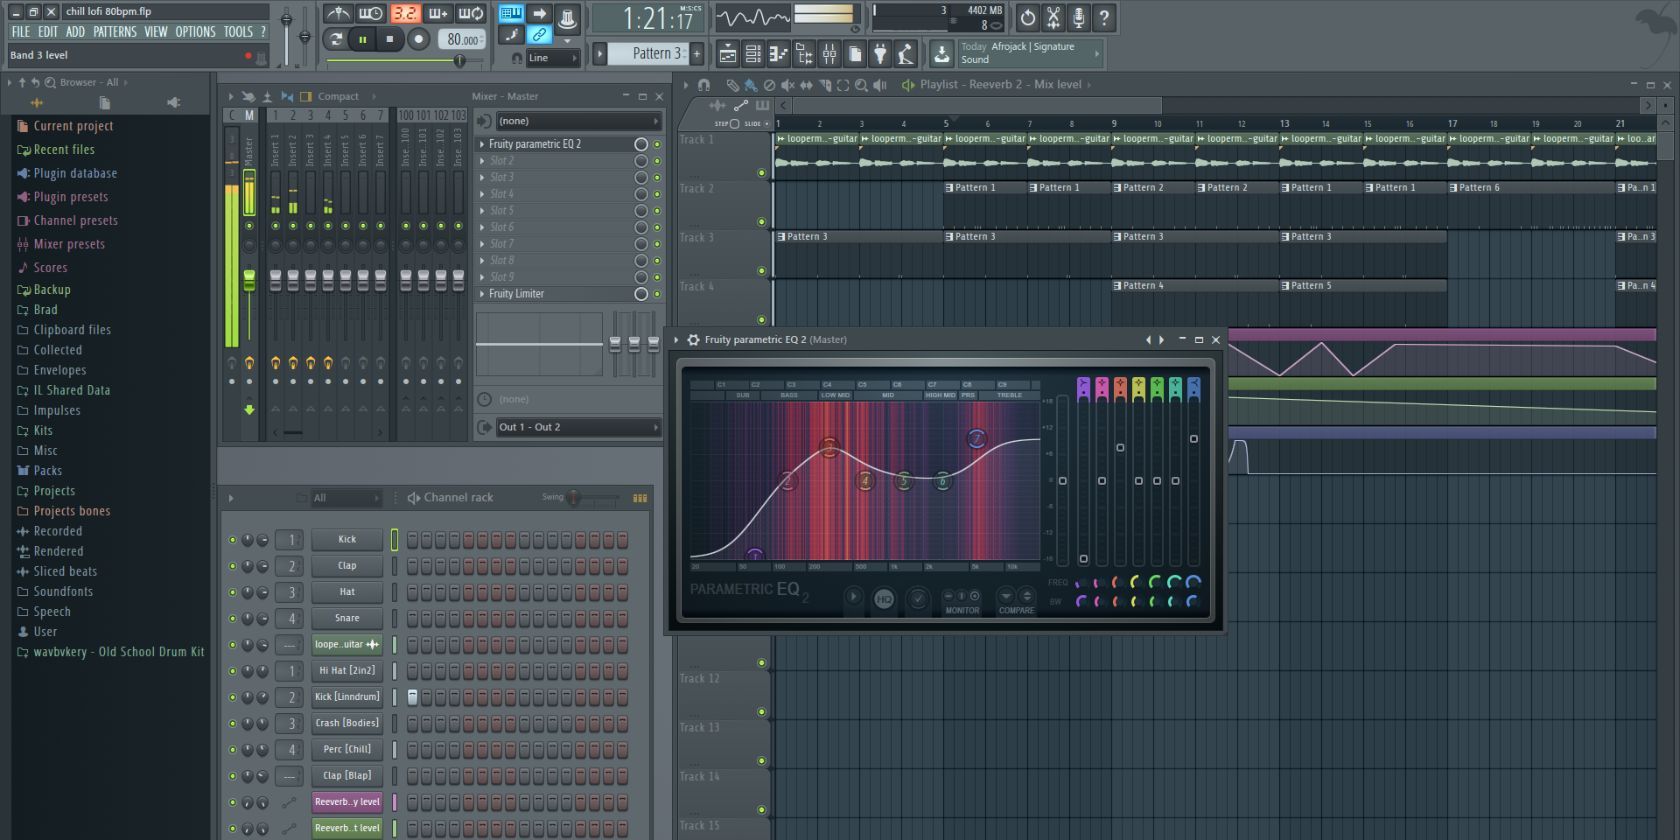Open the ADD menu
The height and width of the screenshot is (840, 1680).
pyautogui.click(x=75, y=32)
